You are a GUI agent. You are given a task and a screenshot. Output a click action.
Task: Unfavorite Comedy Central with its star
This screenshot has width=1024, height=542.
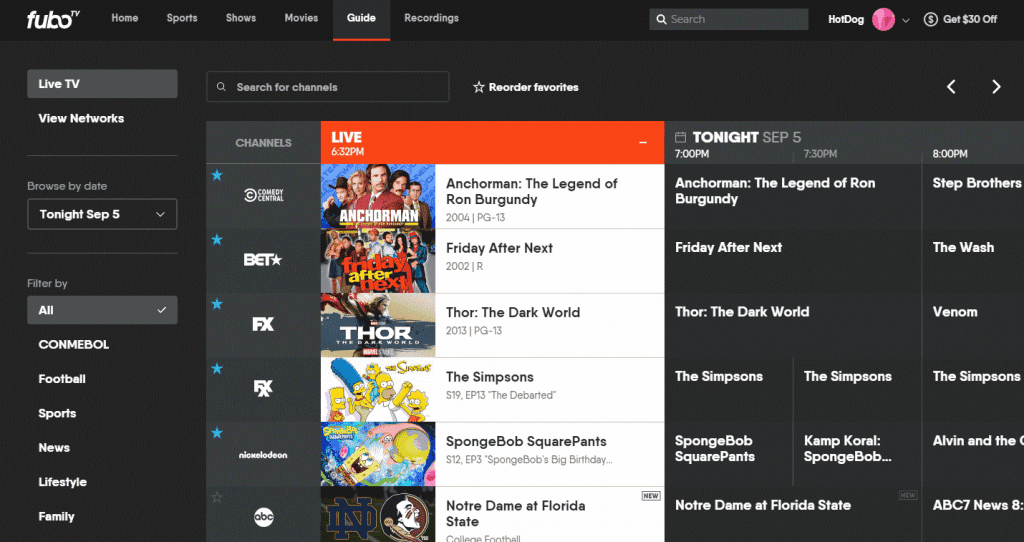point(216,176)
